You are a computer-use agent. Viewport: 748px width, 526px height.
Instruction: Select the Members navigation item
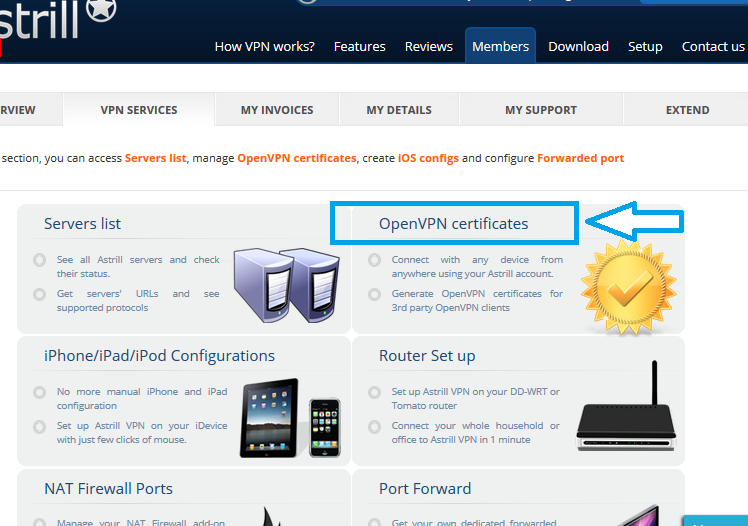click(500, 46)
